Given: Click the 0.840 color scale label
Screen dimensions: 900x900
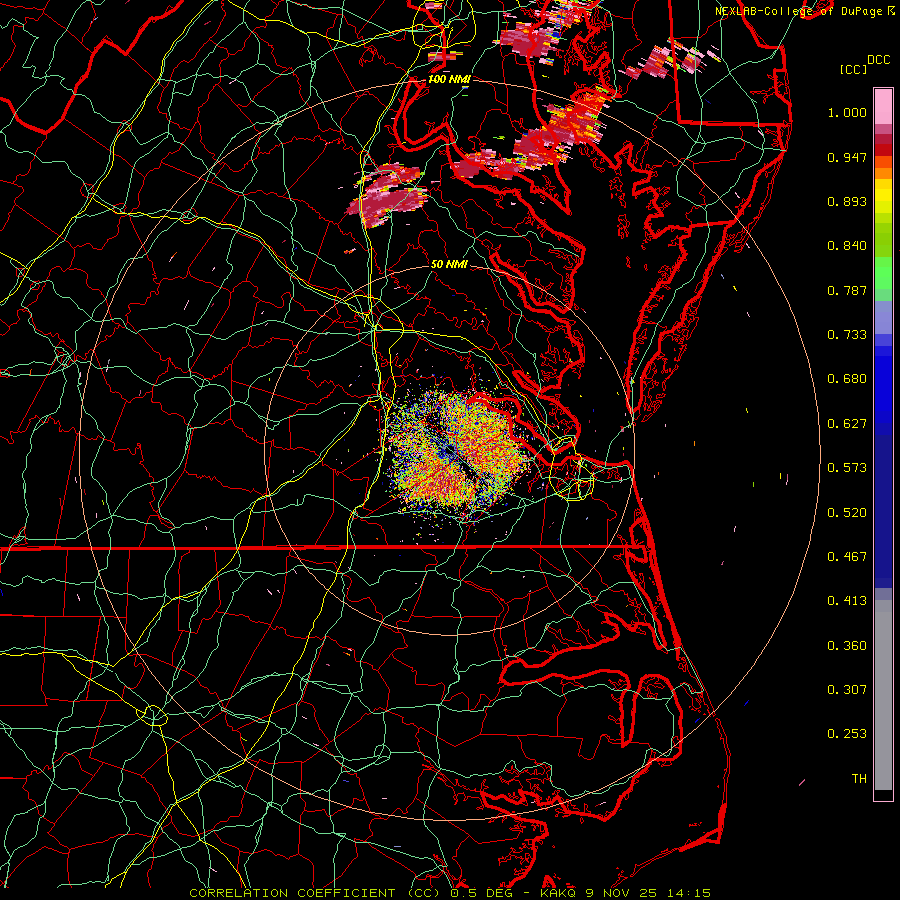Looking at the screenshot, I should pos(847,246).
